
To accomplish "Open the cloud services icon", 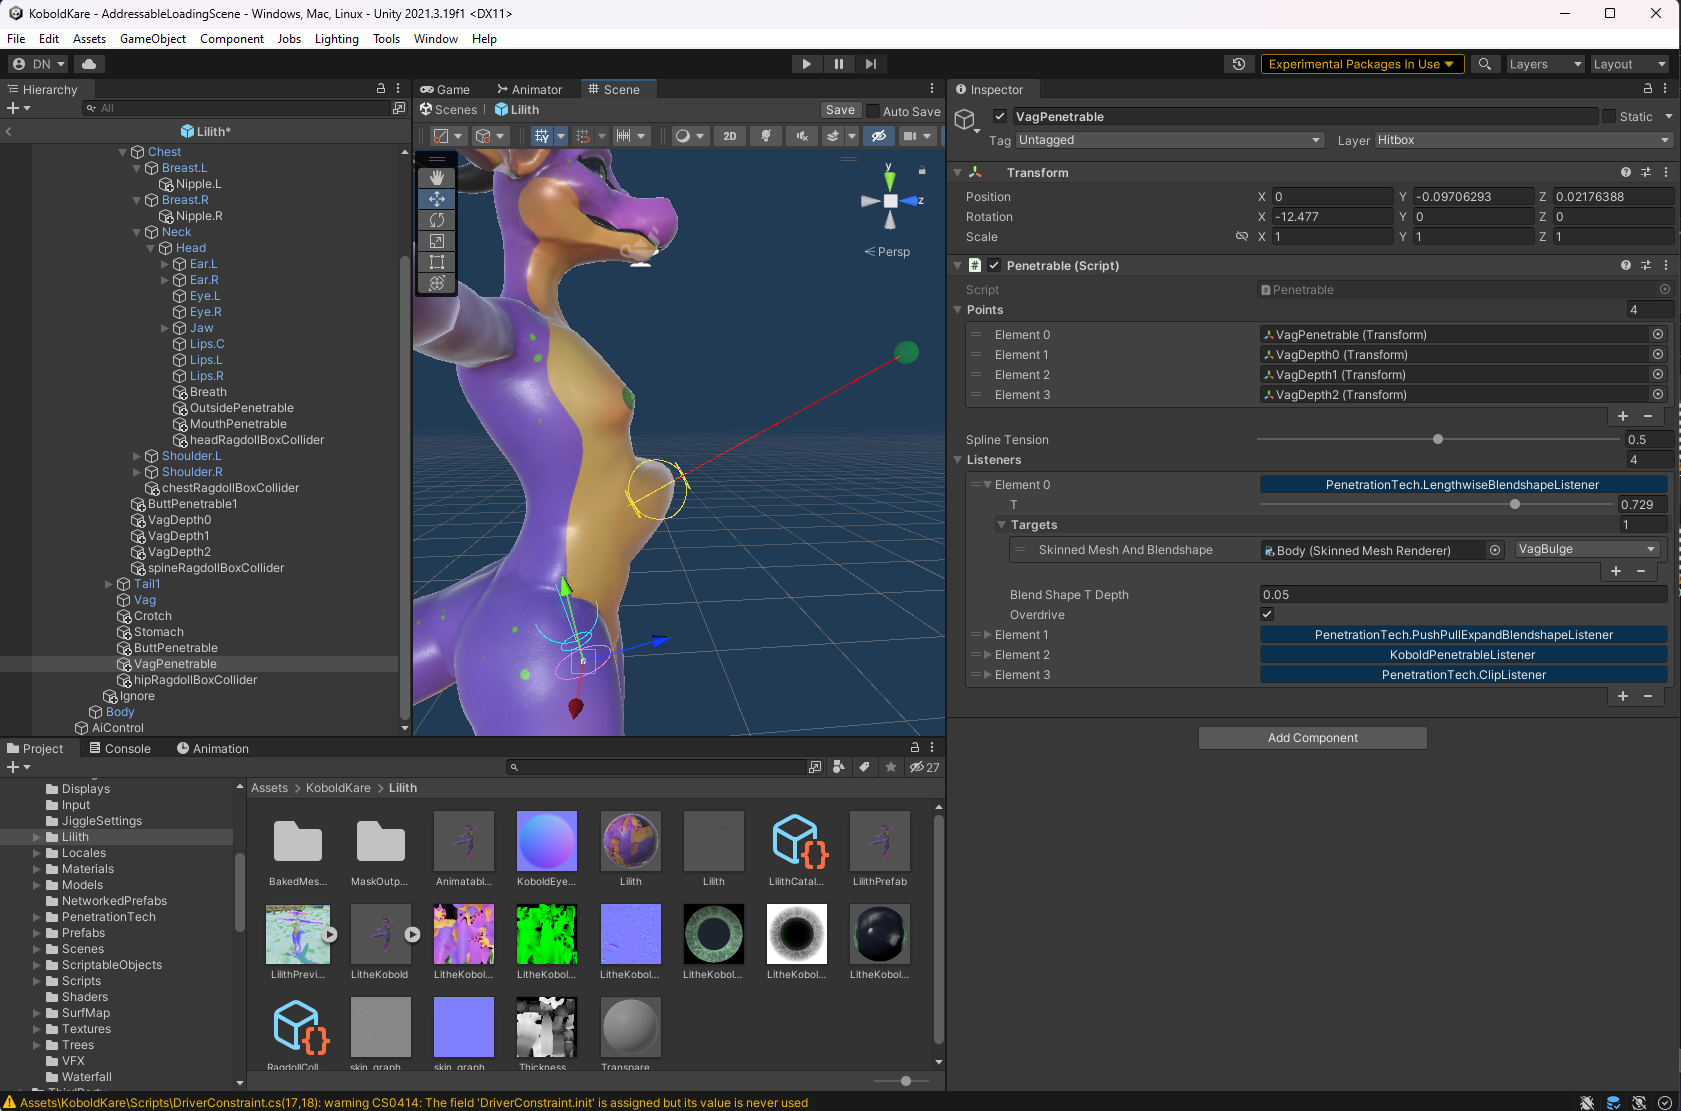I will pos(89,64).
